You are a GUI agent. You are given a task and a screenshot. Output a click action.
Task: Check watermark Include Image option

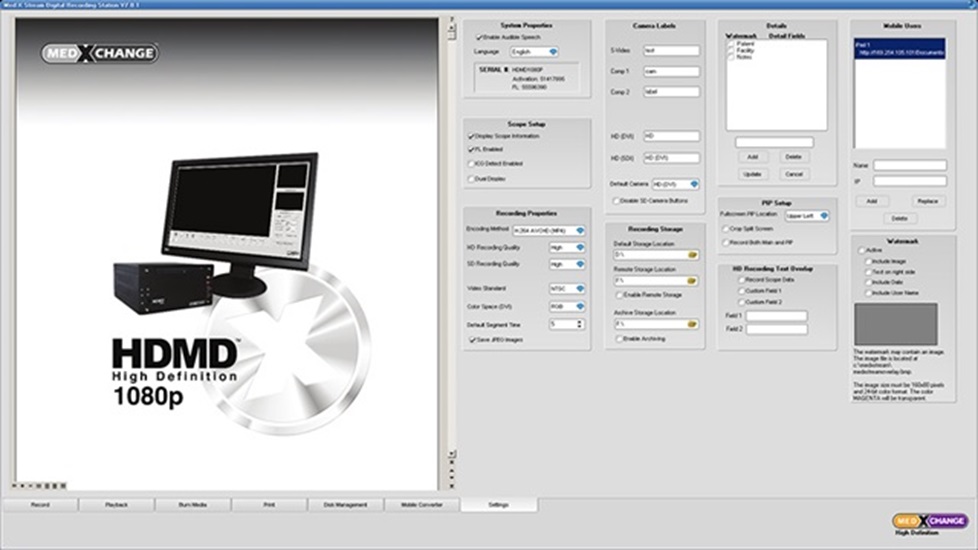pyautogui.click(x=868, y=262)
